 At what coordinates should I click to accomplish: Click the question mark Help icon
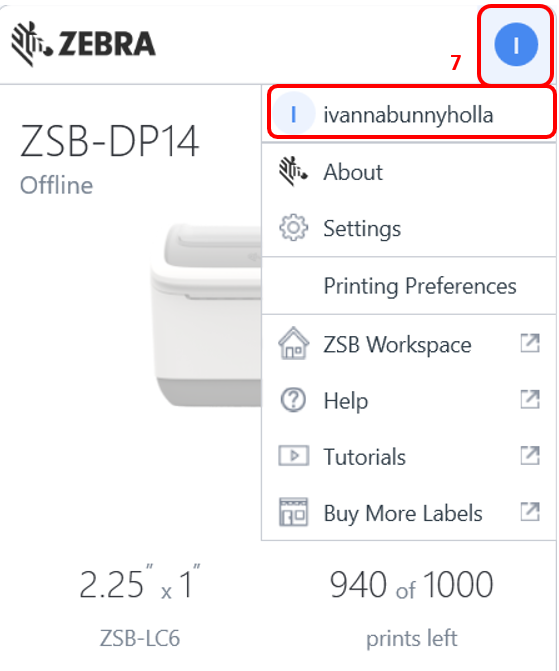293,400
